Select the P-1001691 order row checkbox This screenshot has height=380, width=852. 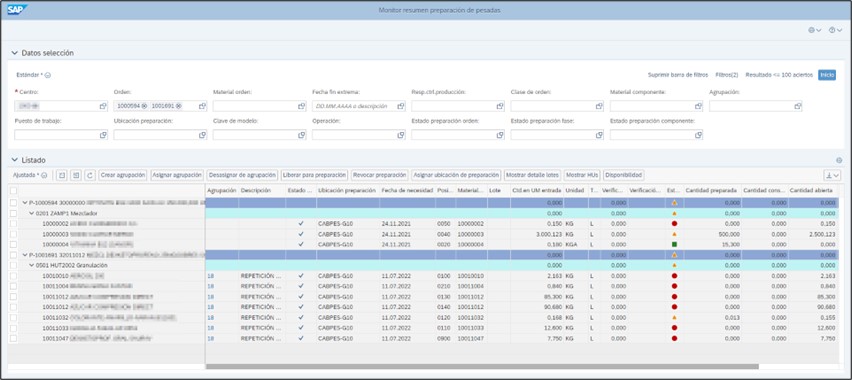[x=14, y=255]
